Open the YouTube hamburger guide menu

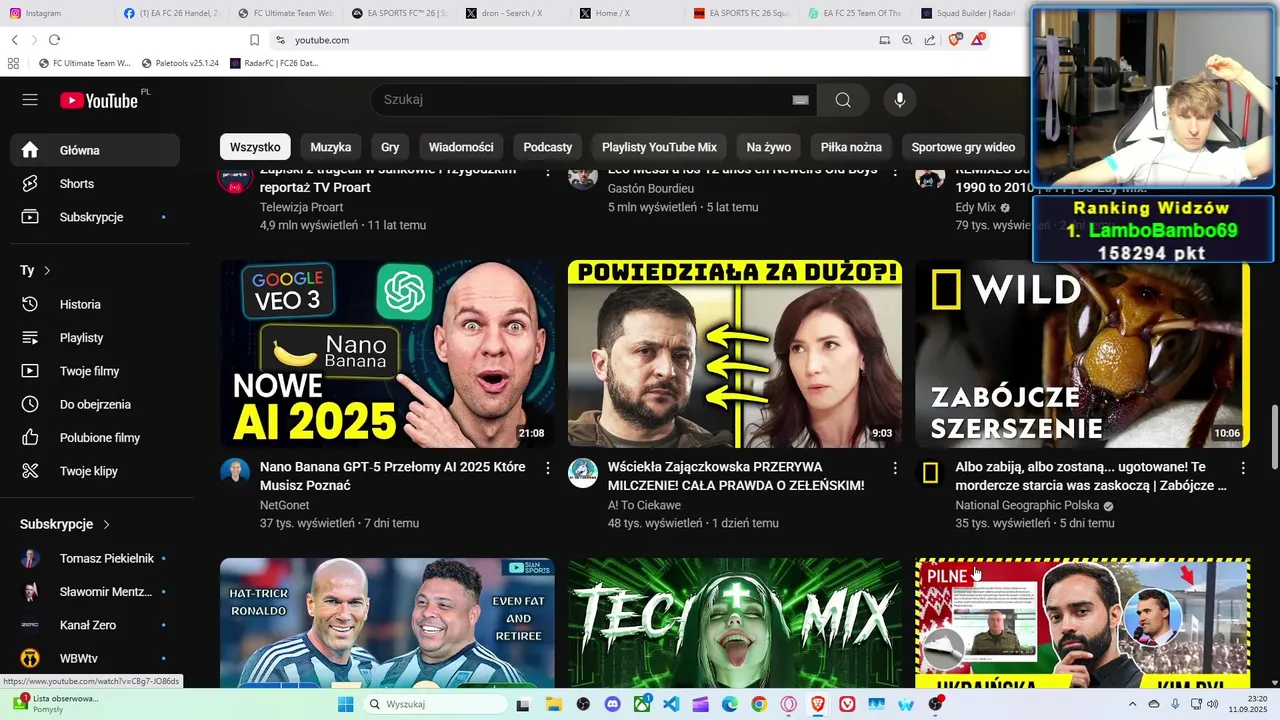point(30,100)
